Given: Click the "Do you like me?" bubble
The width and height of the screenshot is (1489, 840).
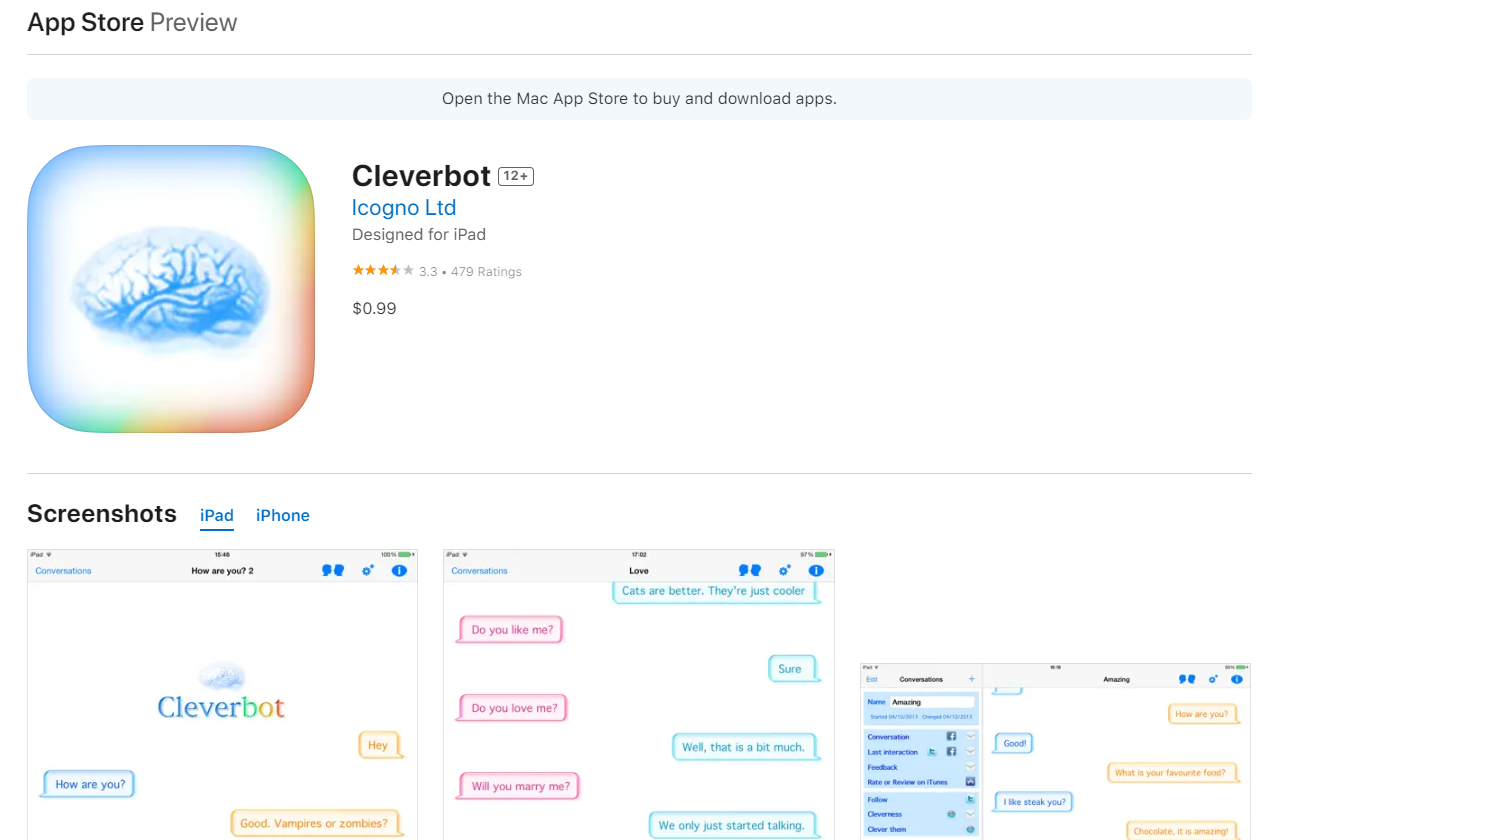Looking at the screenshot, I should pyautogui.click(x=511, y=630).
